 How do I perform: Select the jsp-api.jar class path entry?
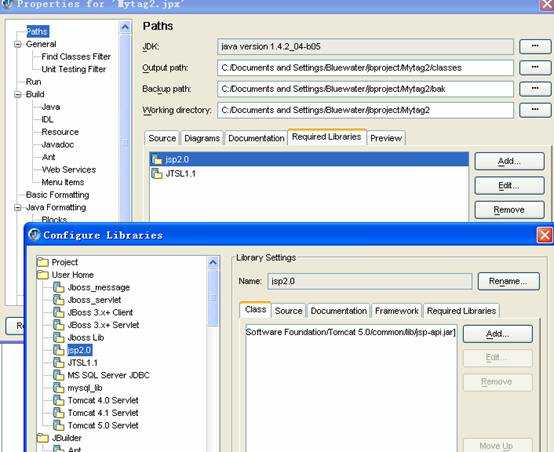(350, 332)
